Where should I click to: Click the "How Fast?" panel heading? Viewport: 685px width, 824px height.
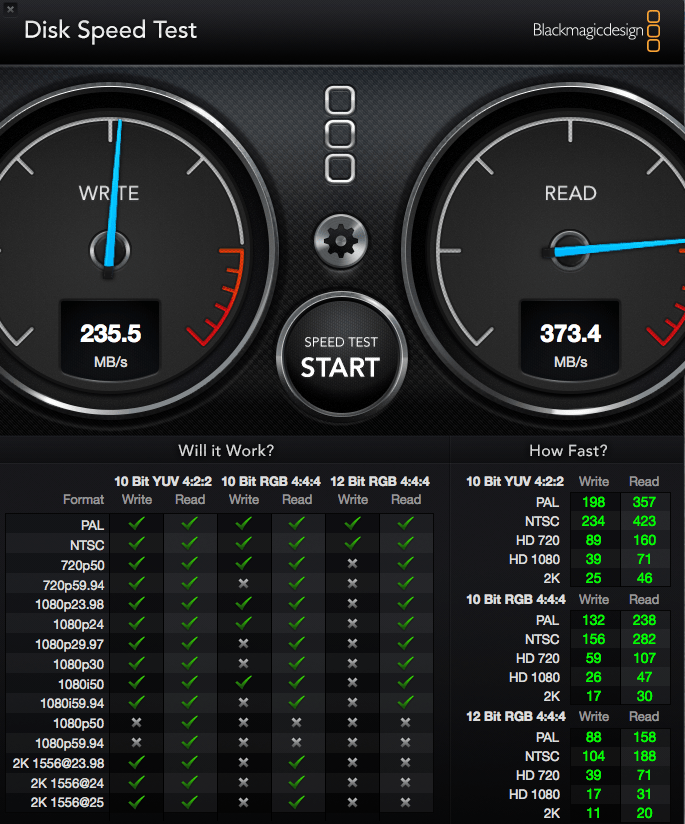567,451
